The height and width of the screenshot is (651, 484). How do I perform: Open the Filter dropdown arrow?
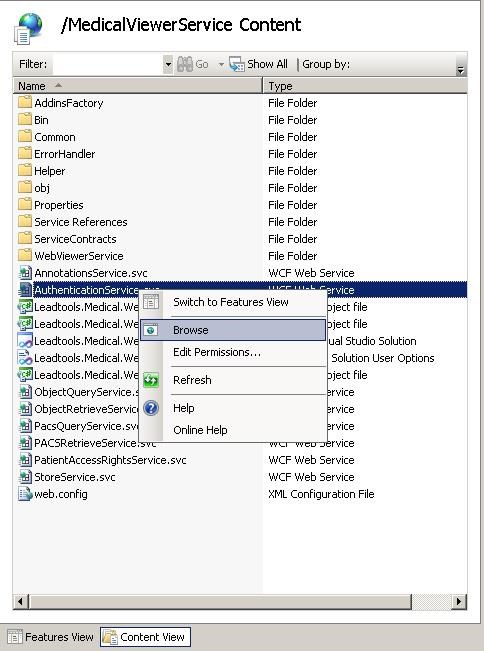click(168, 64)
